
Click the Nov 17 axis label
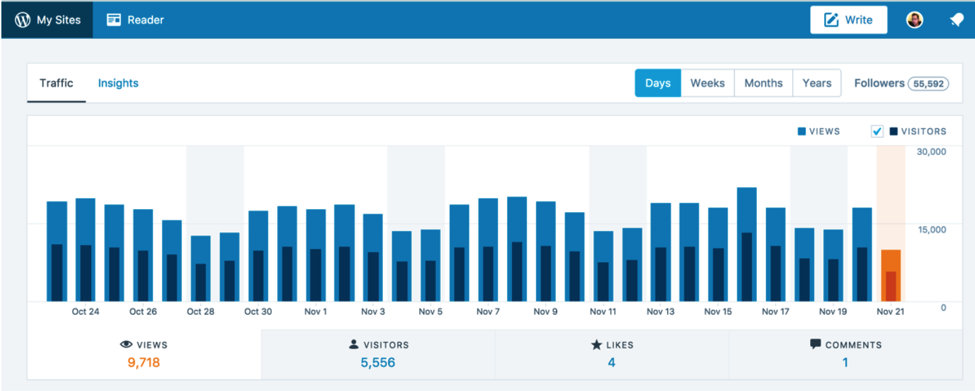(x=775, y=312)
